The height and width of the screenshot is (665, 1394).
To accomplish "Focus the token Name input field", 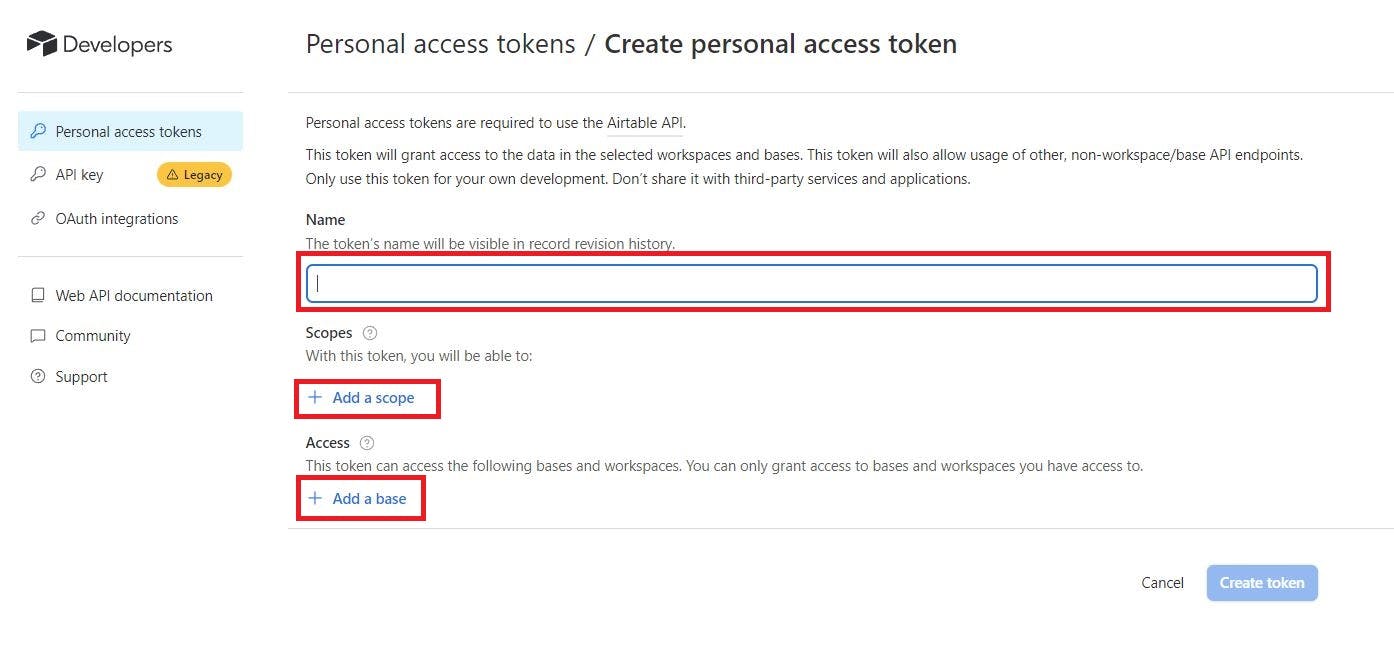I will 810,283.
